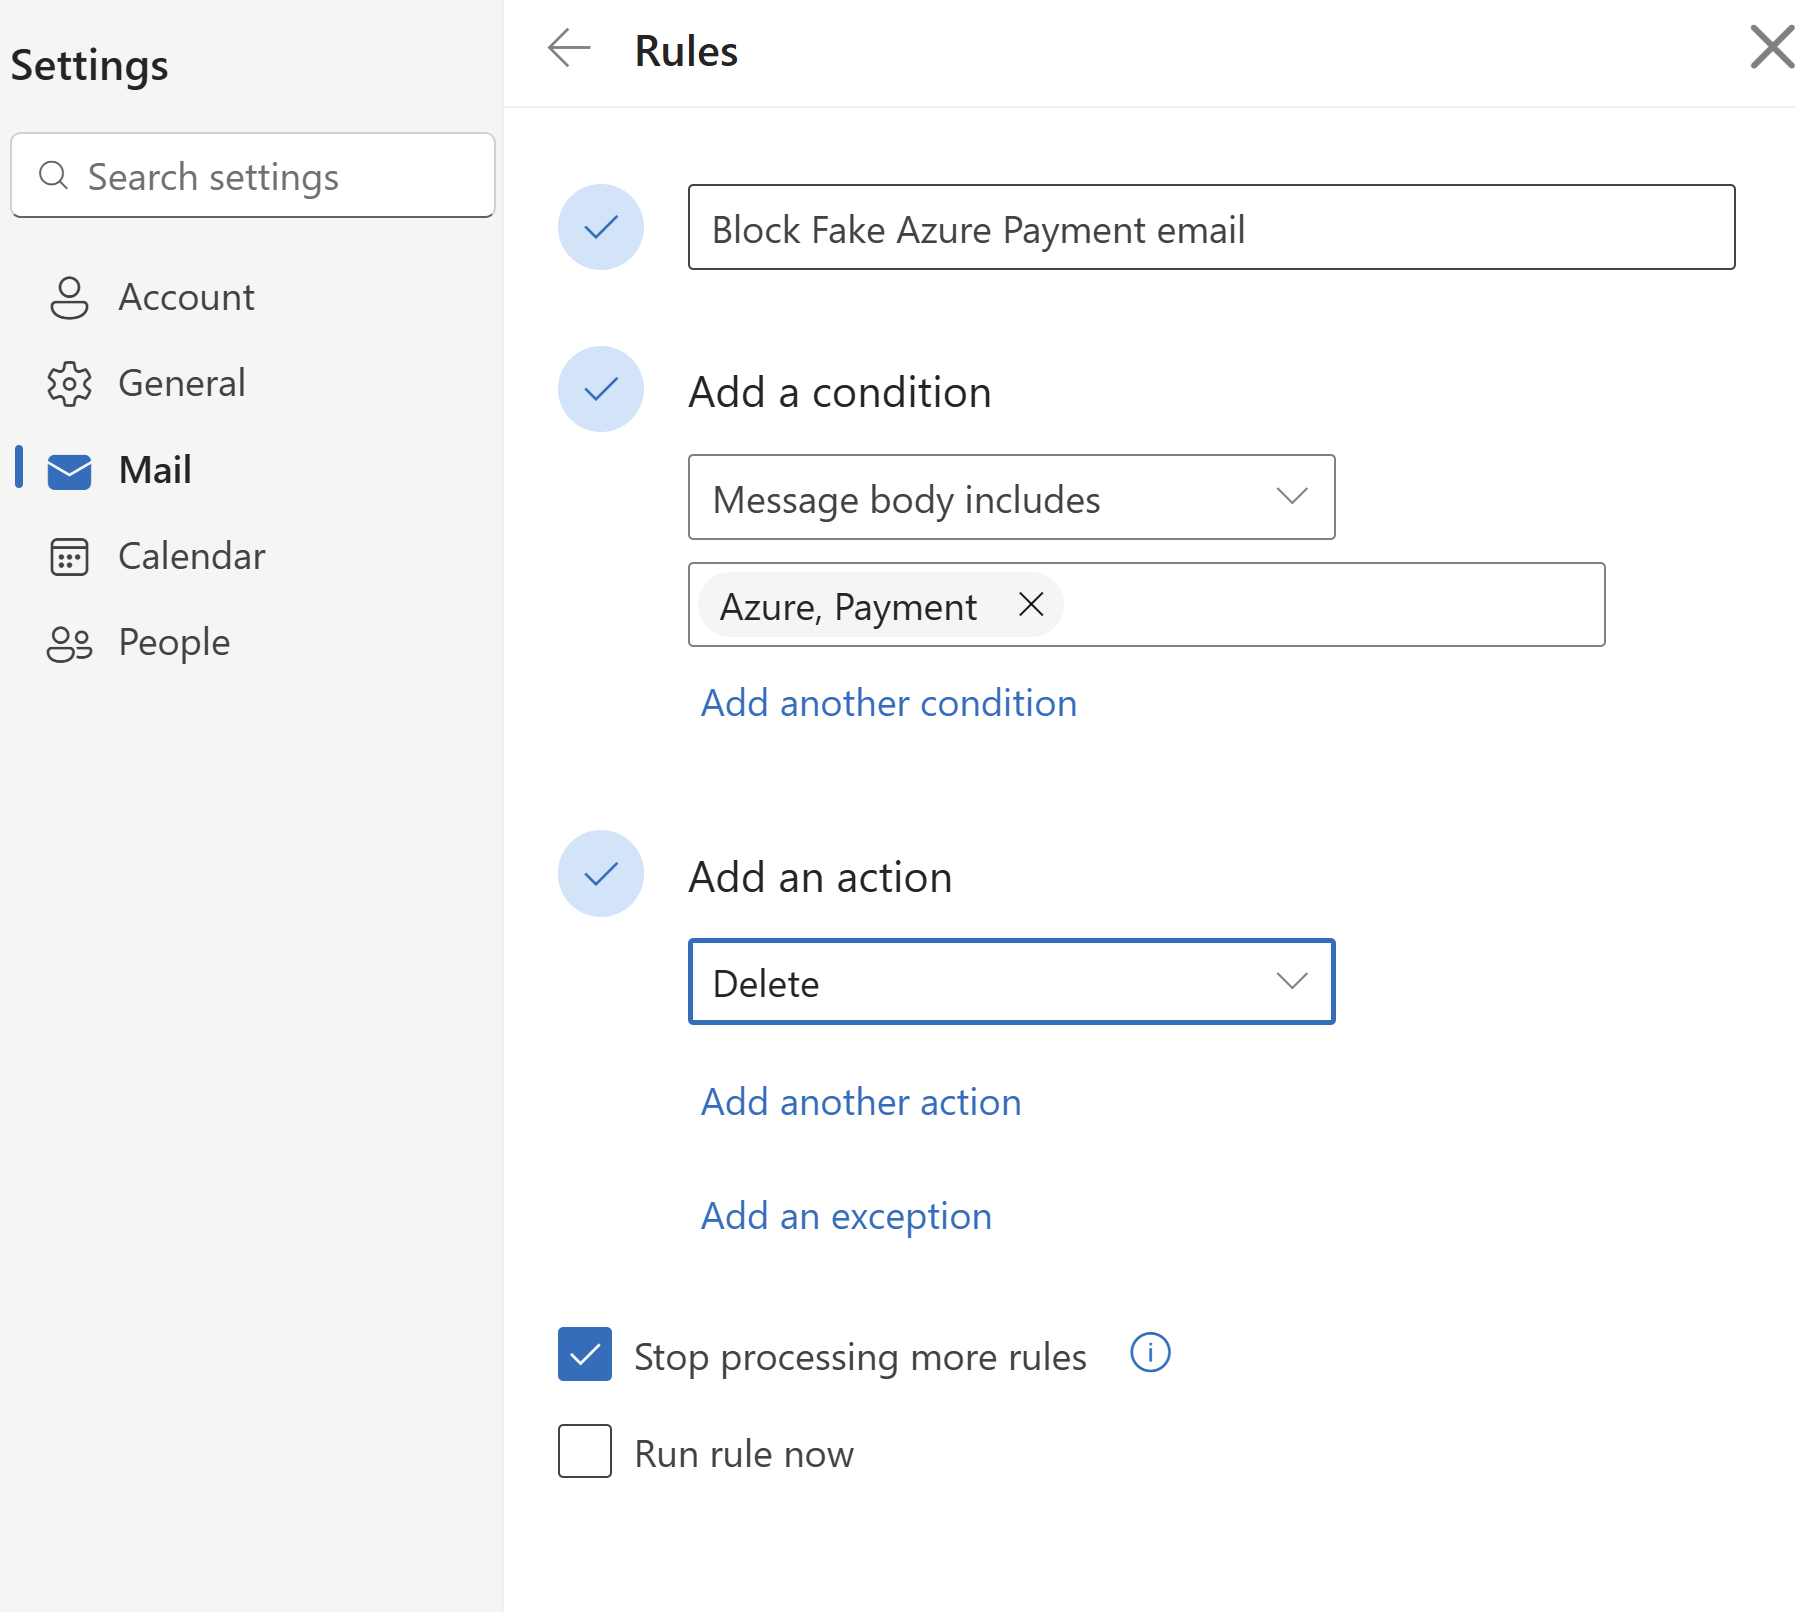Image resolution: width=1795 pixels, height=1612 pixels.
Task: Click the People icon in sidebar
Action: [x=69, y=643]
